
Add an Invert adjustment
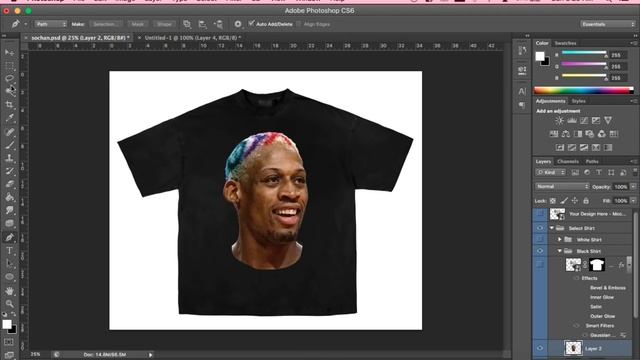tap(560, 147)
